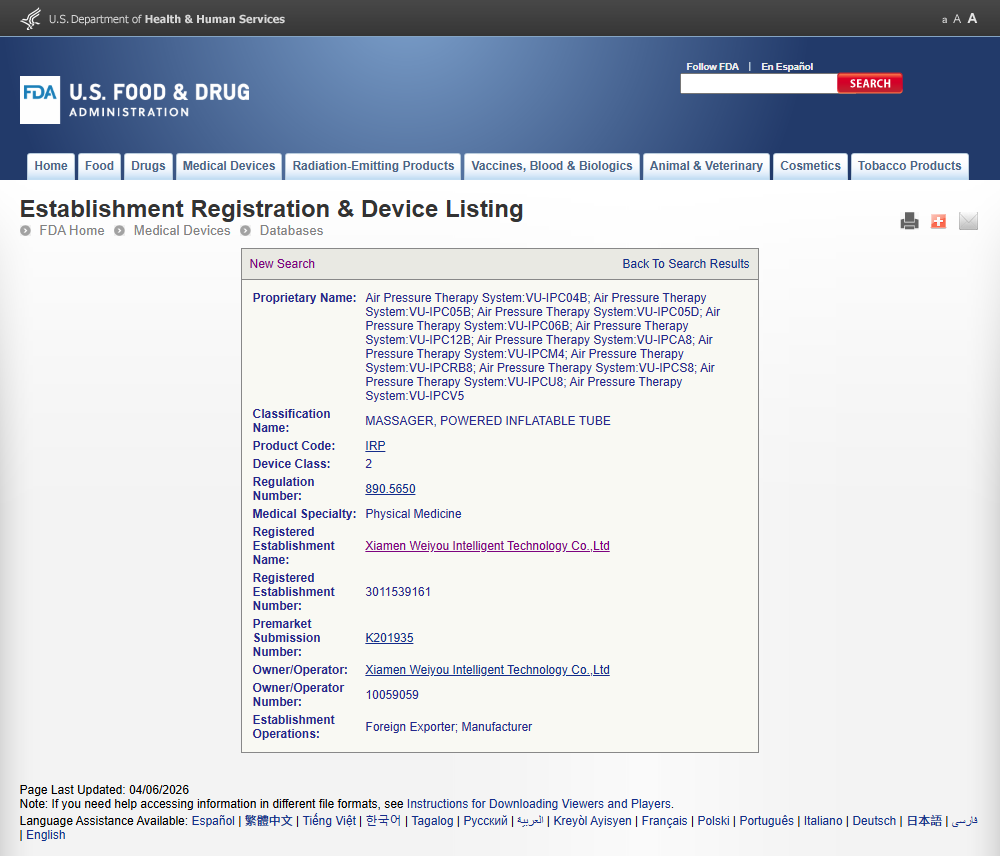Open the Cosmetics tab
Screen dimensions: 1000x856
[x=811, y=166]
